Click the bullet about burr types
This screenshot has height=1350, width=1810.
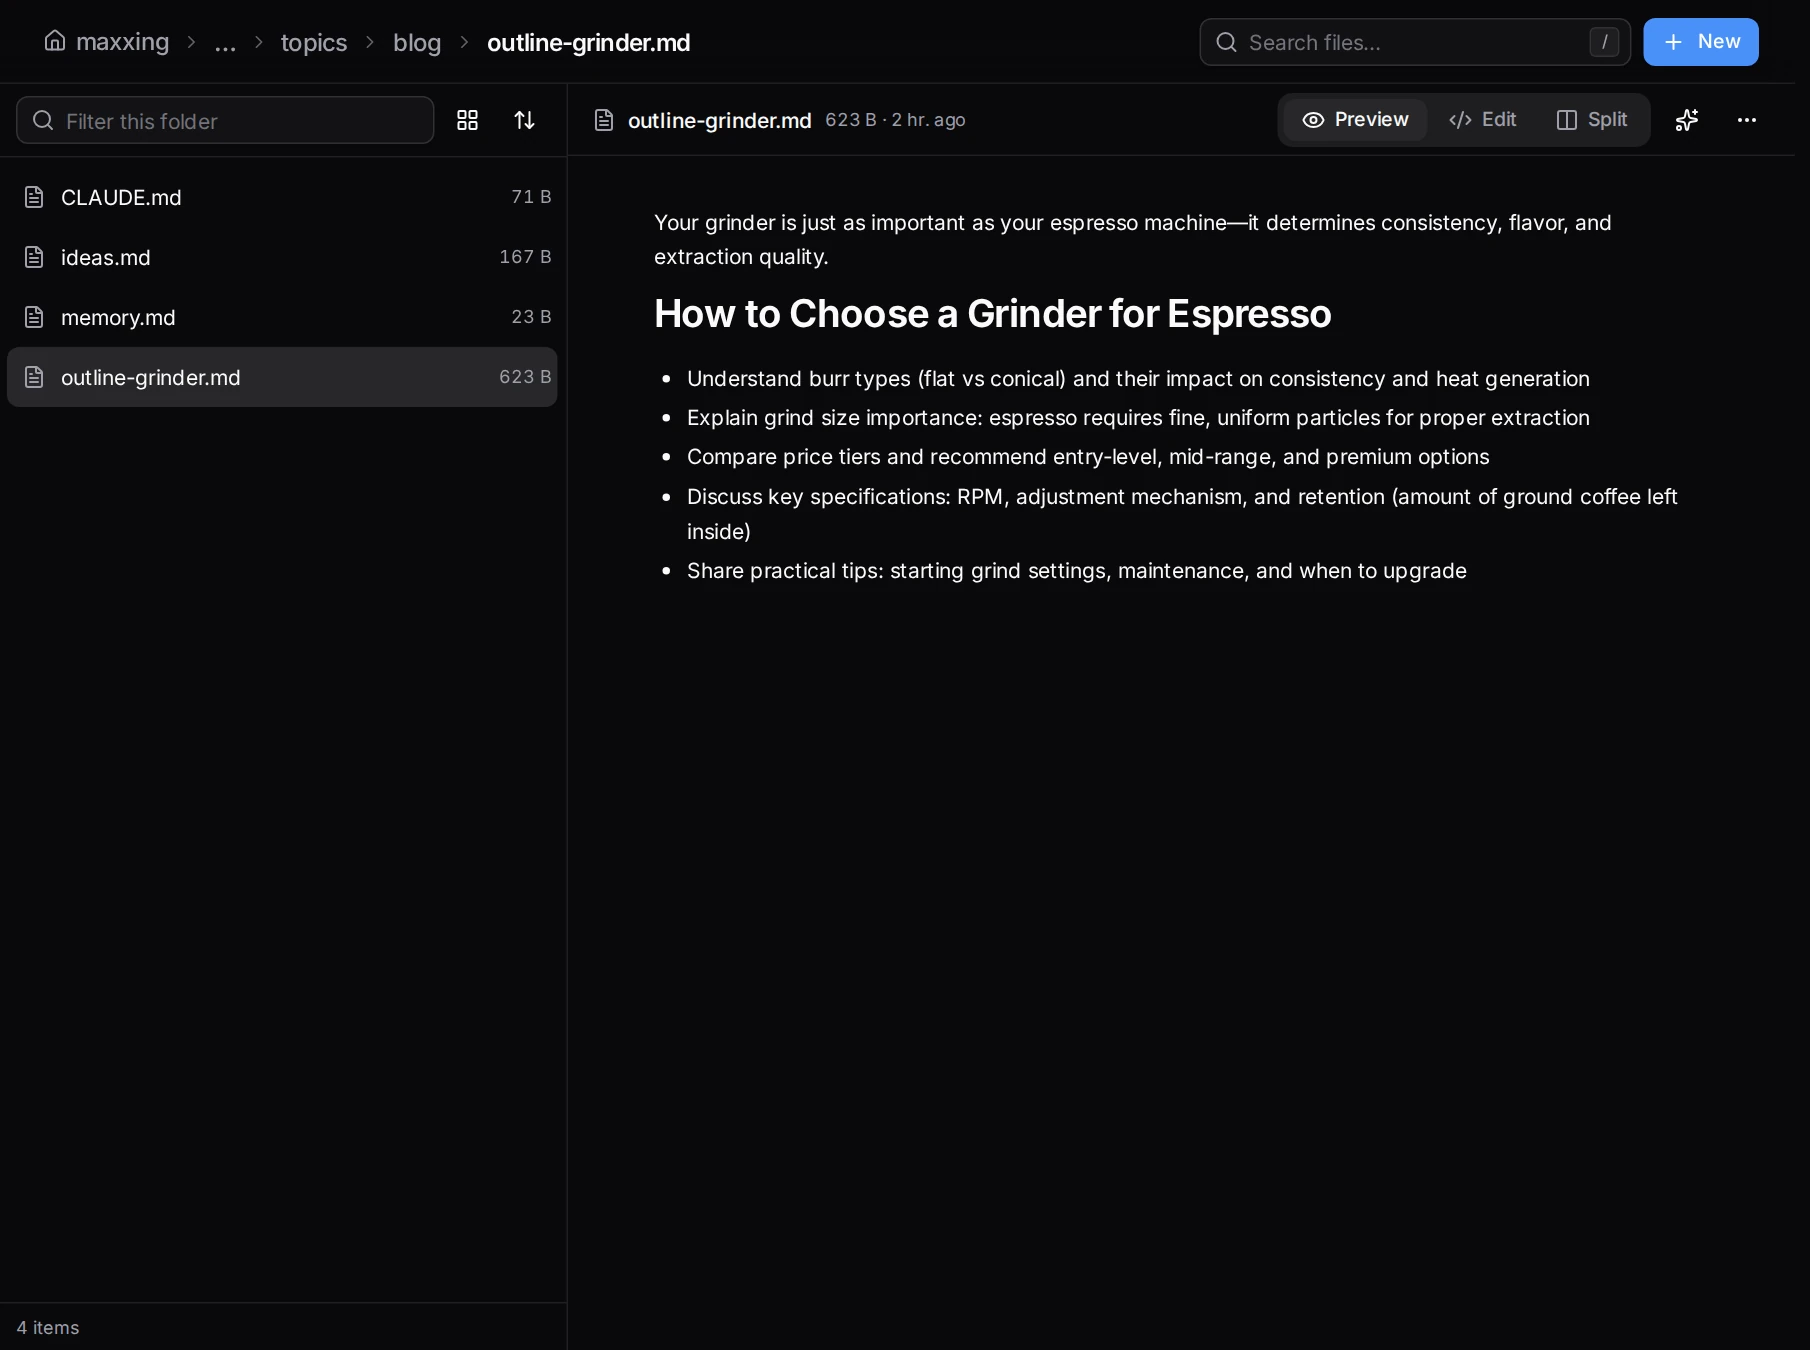pyautogui.click(x=1138, y=379)
